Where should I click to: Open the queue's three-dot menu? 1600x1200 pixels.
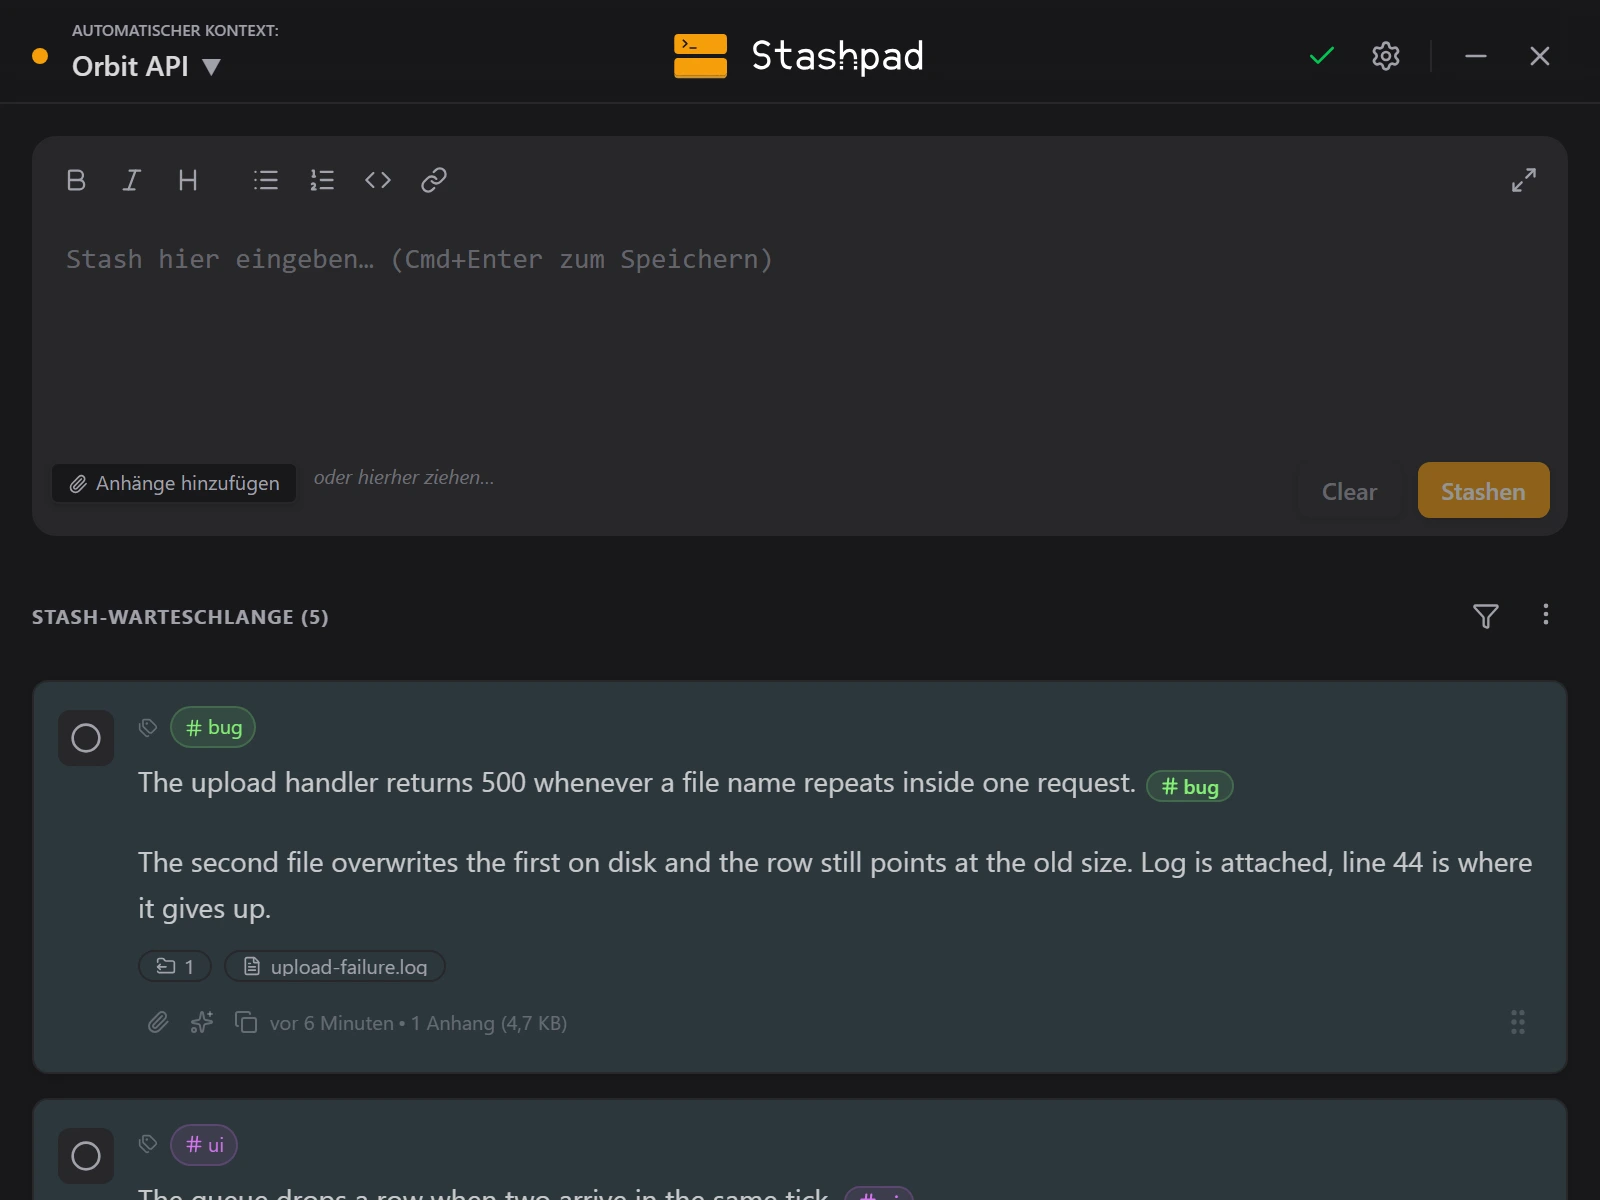click(x=1546, y=615)
